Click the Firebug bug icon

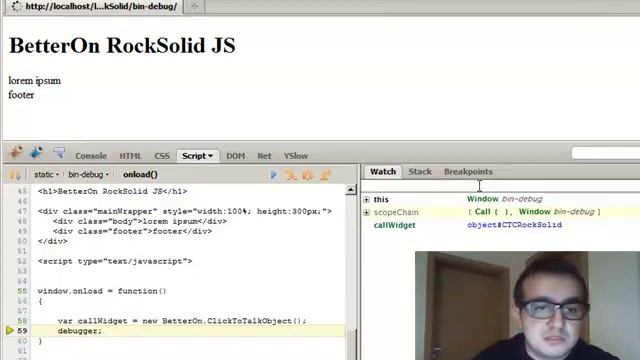(x=16, y=153)
